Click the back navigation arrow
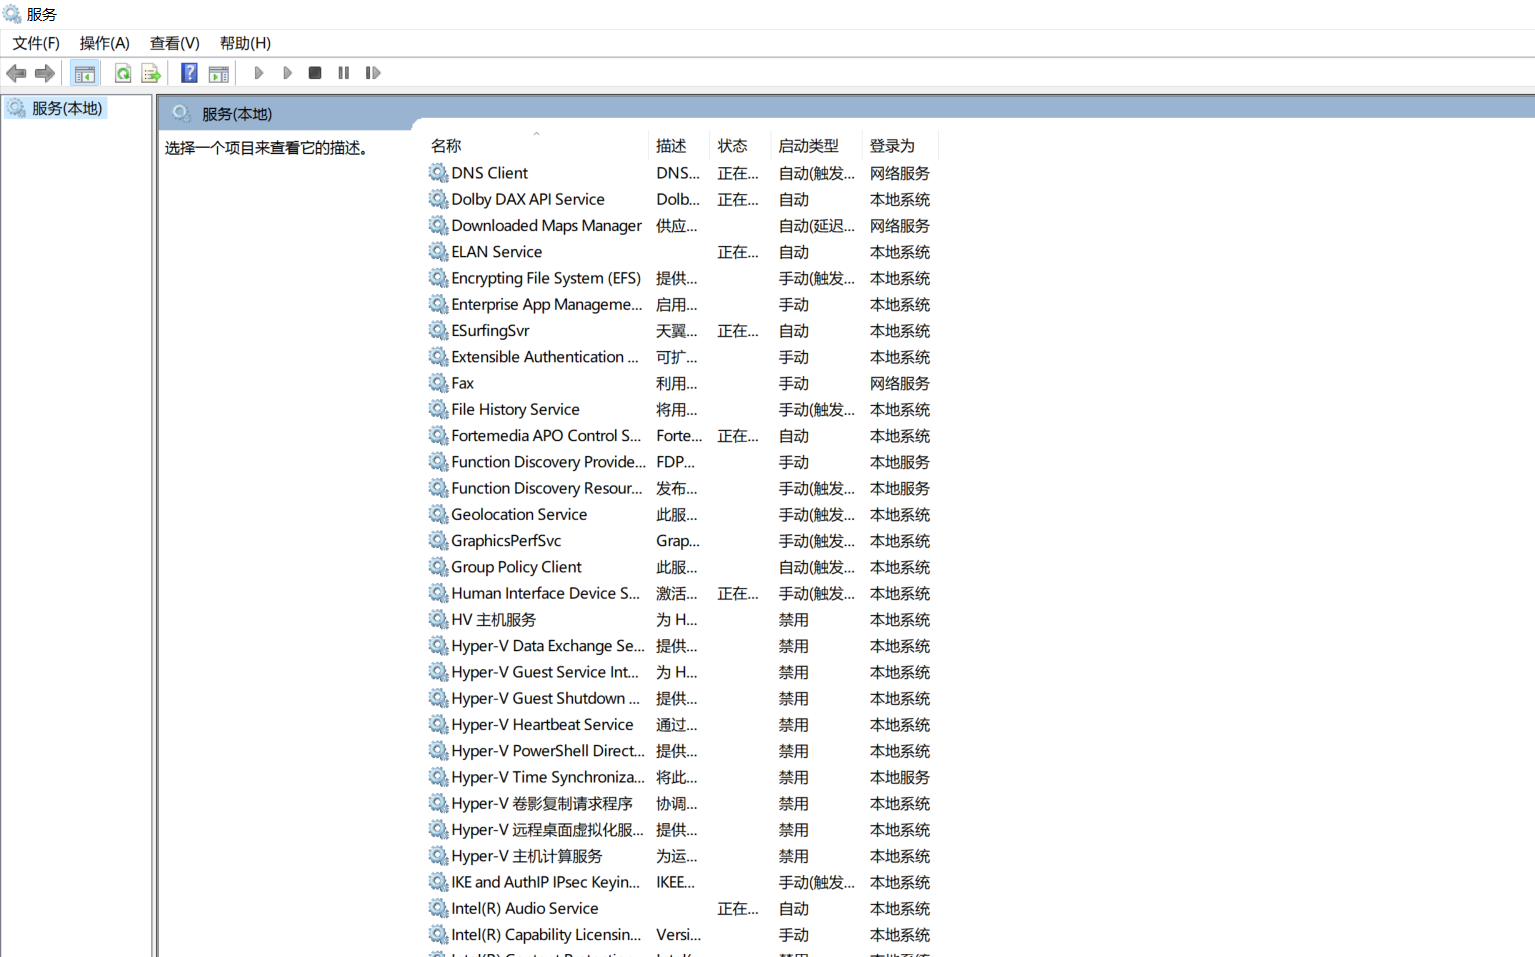The image size is (1535, 957). pos(16,72)
